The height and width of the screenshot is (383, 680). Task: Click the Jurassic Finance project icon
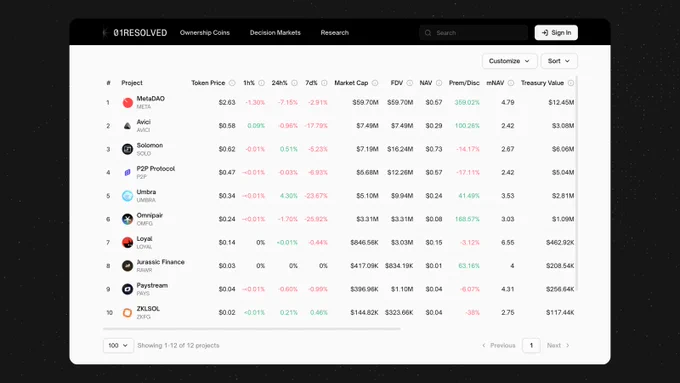(x=128, y=266)
